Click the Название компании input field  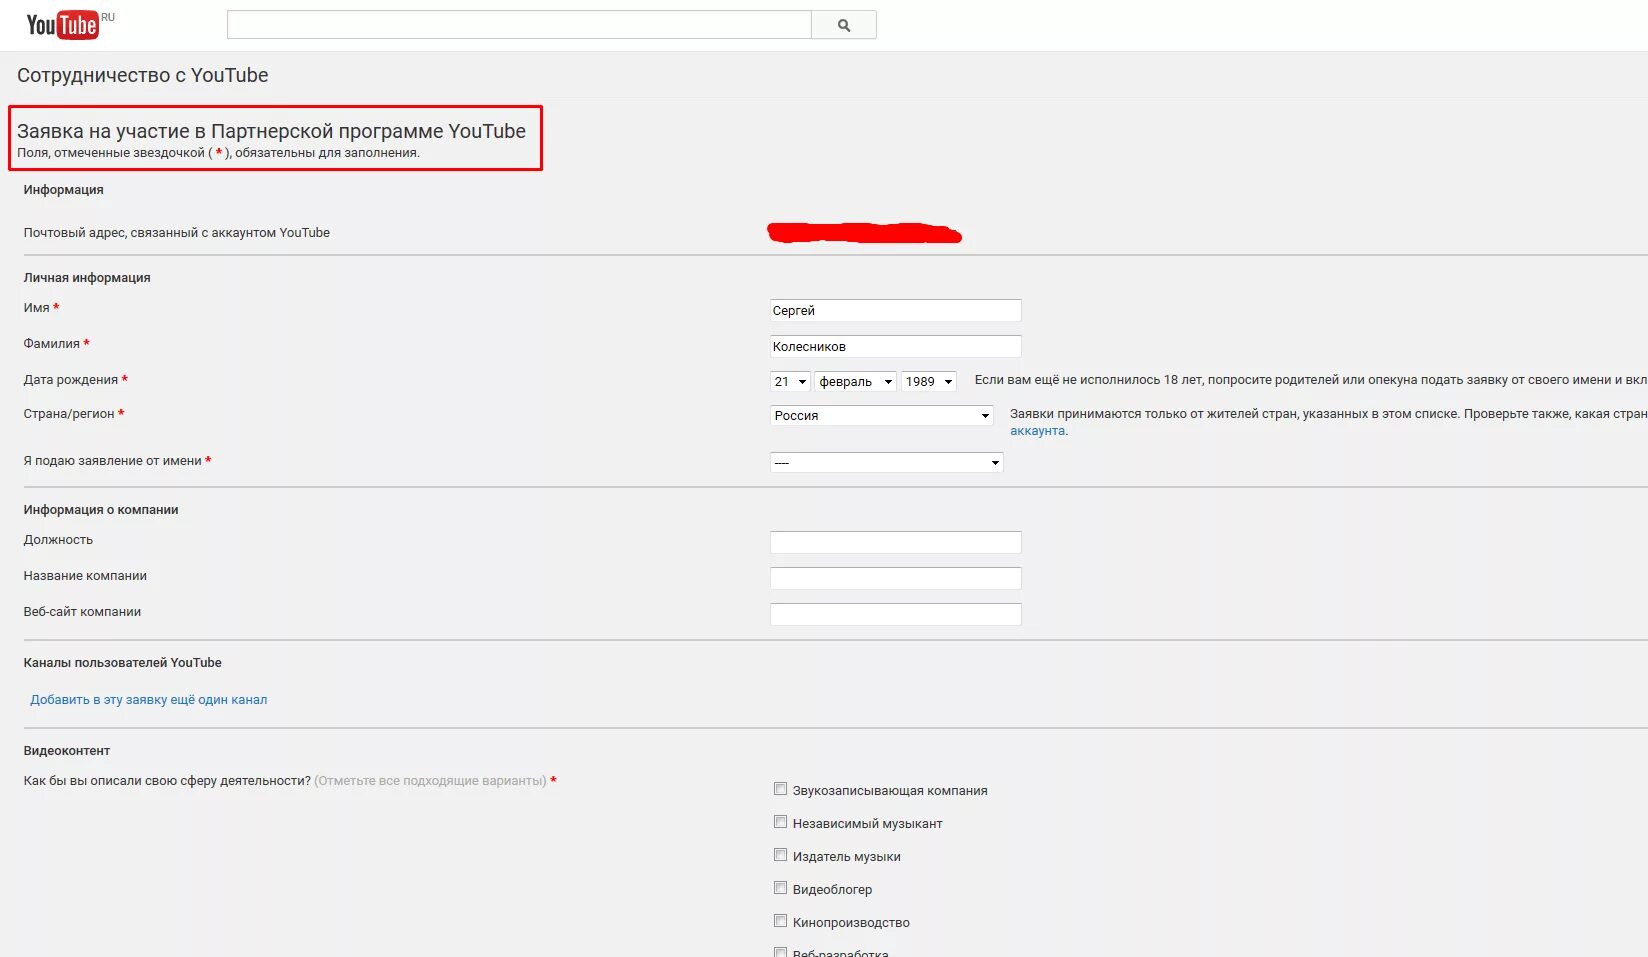[x=896, y=578]
